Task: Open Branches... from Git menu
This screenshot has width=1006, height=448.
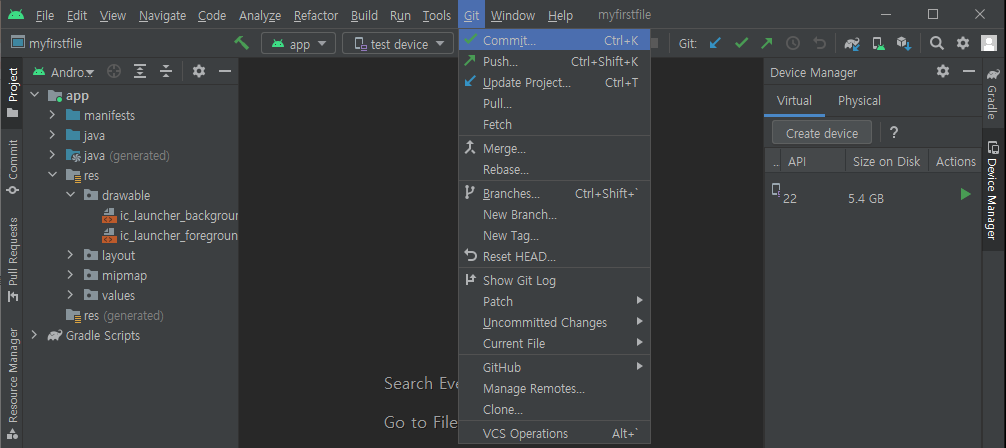Action: [554, 194]
